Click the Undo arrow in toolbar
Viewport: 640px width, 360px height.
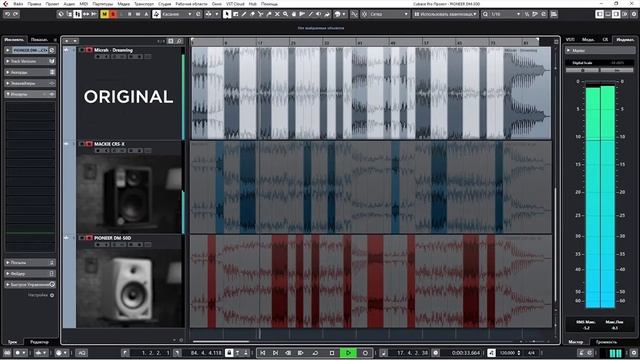coord(7,14)
